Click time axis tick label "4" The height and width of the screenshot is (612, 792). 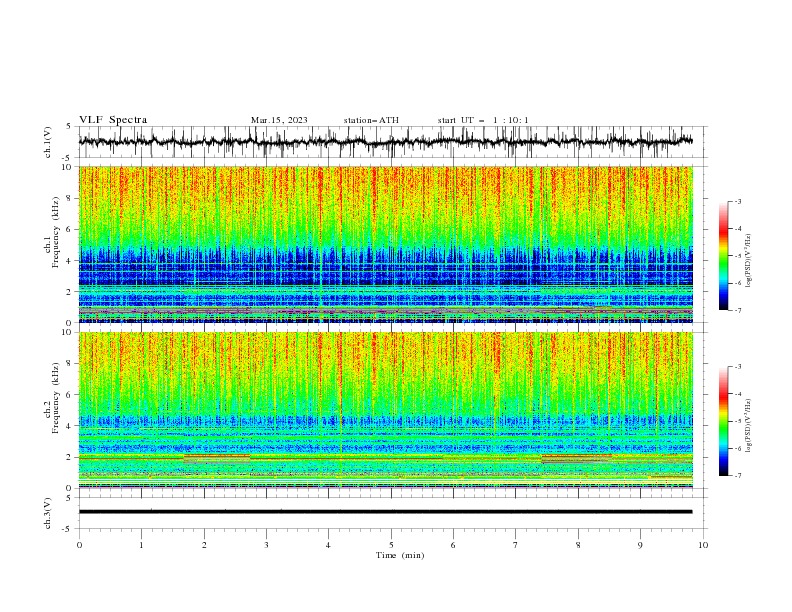(329, 545)
